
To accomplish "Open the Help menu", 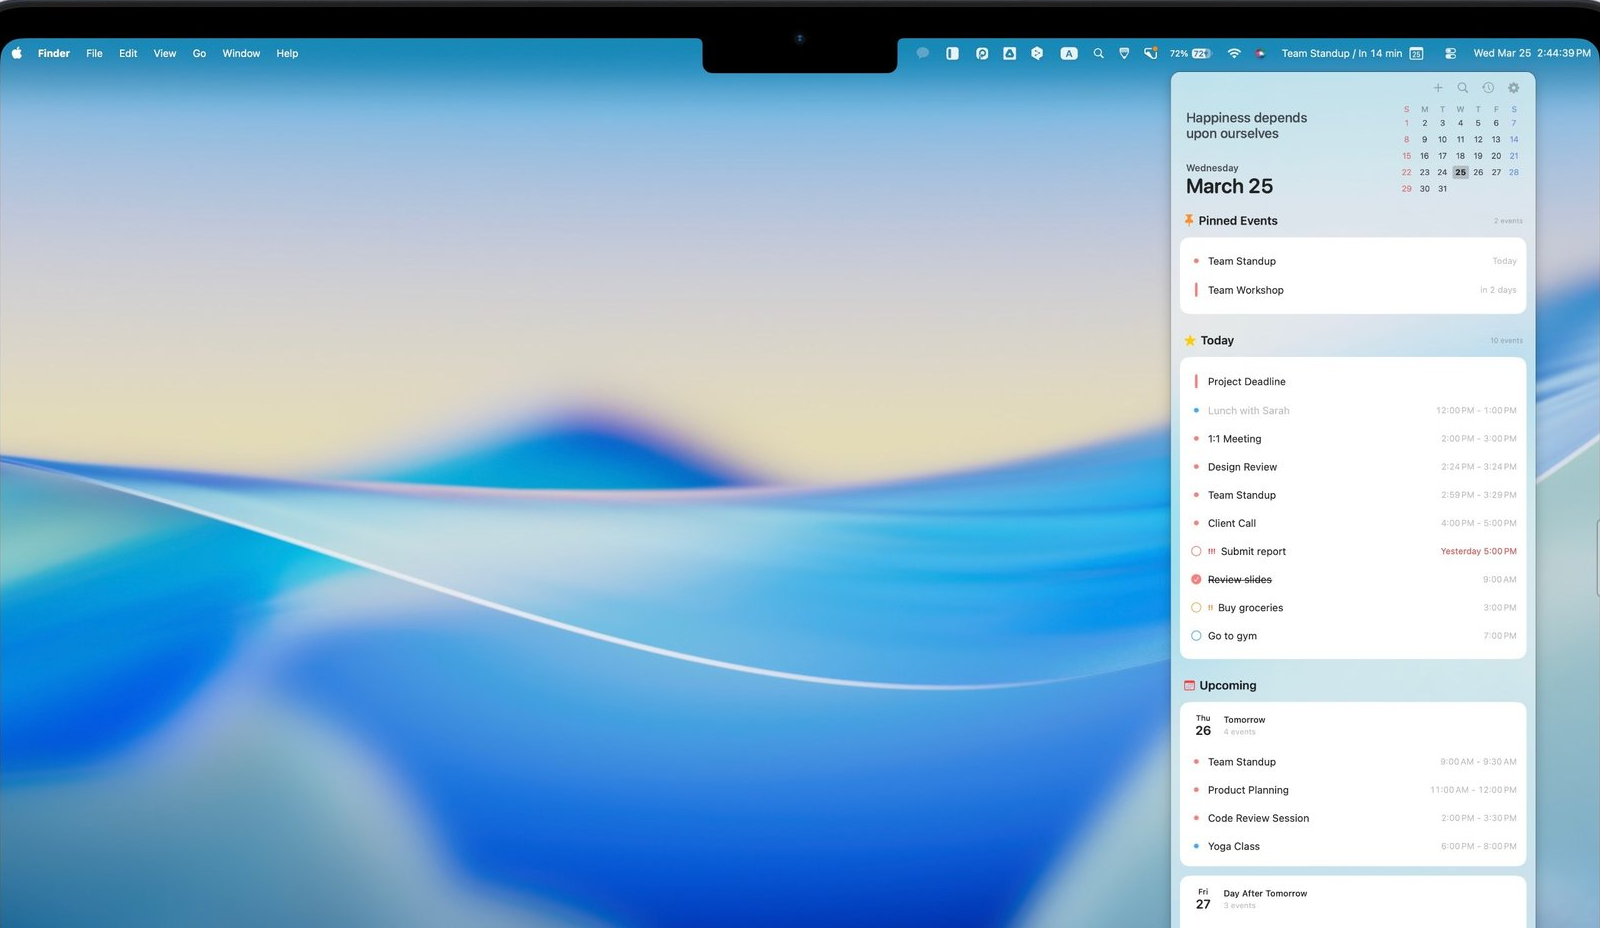I will [287, 53].
